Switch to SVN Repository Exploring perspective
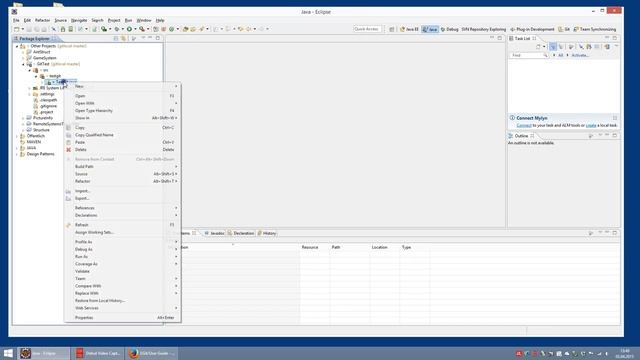Screen dimensions: 640x360 [x=484, y=29]
